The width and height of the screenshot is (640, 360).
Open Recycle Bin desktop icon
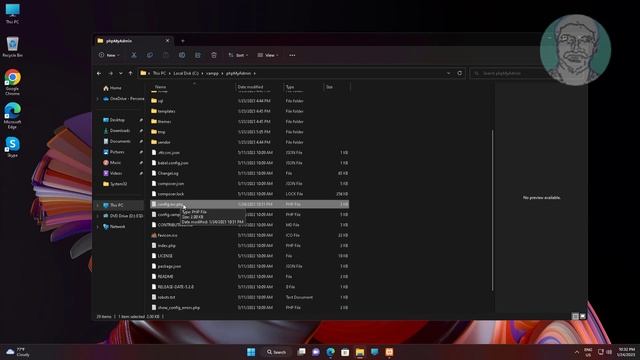pos(12,47)
